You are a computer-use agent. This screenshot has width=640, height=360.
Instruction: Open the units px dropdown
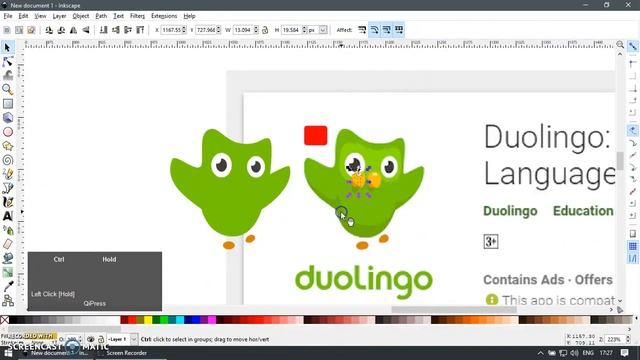coord(323,30)
